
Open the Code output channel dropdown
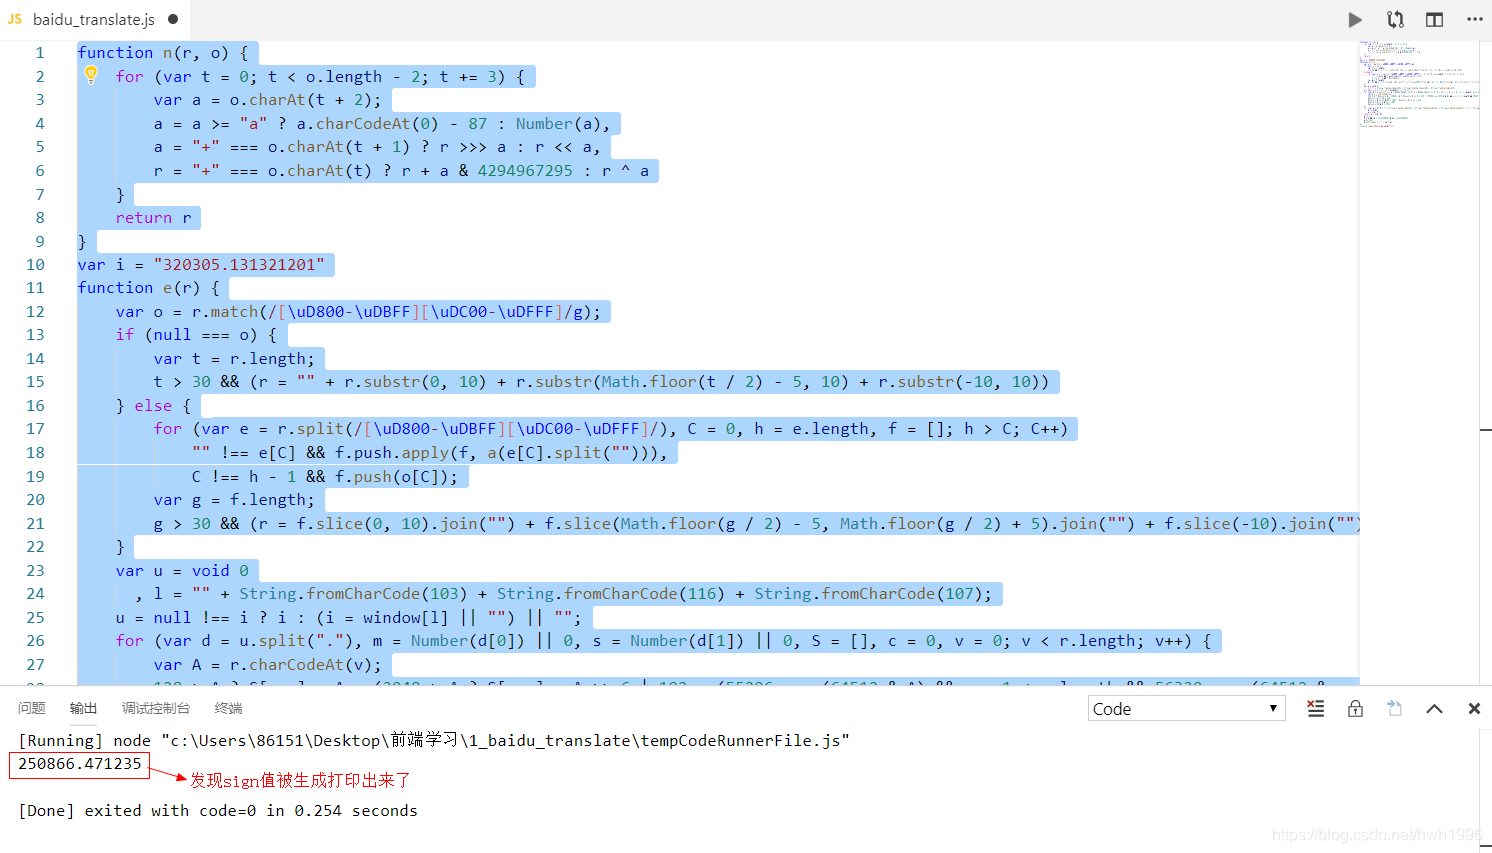point(1186,708)
